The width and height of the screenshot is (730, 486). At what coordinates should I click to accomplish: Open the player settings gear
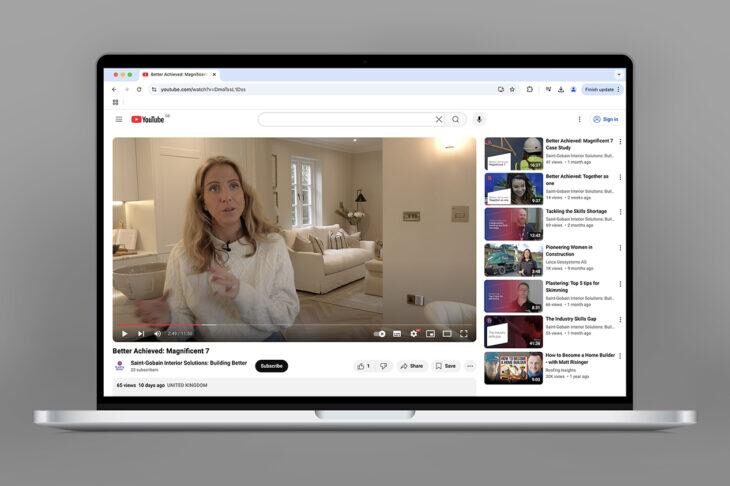click(x=414, y=334)
